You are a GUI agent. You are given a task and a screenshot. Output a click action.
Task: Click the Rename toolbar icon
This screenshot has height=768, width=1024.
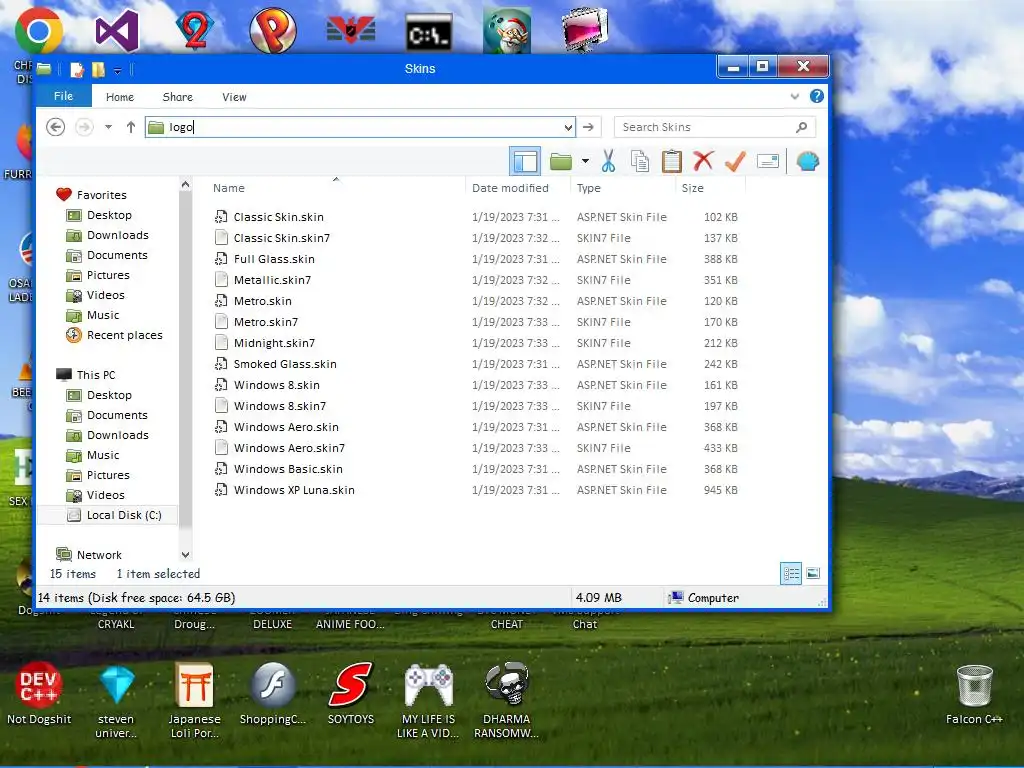pyautogui.click(x=767, y=161)
